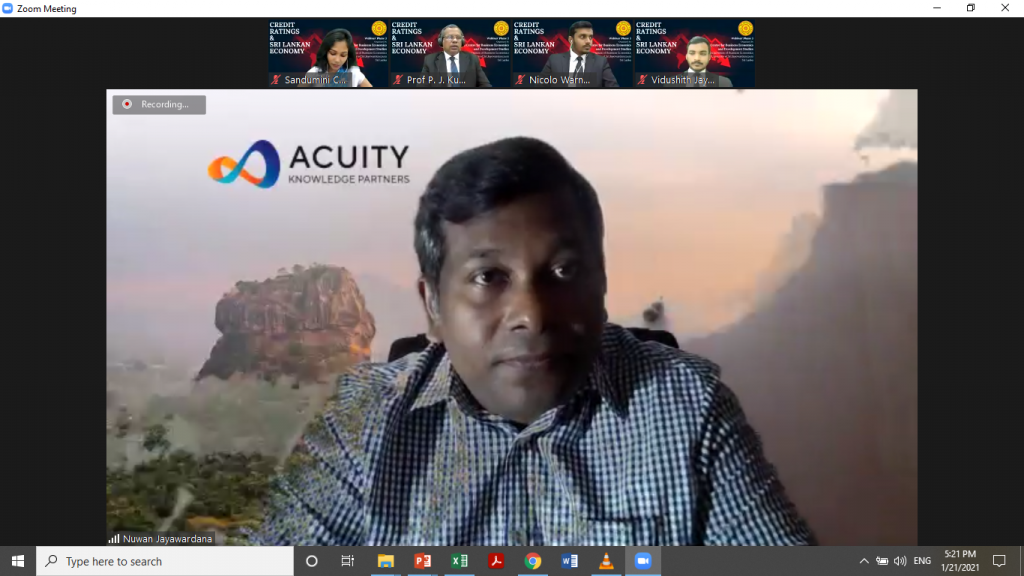Screen dimensions: 1024x576
Task: Select Sandumini's video thumbnail
Action: point(328,53)
